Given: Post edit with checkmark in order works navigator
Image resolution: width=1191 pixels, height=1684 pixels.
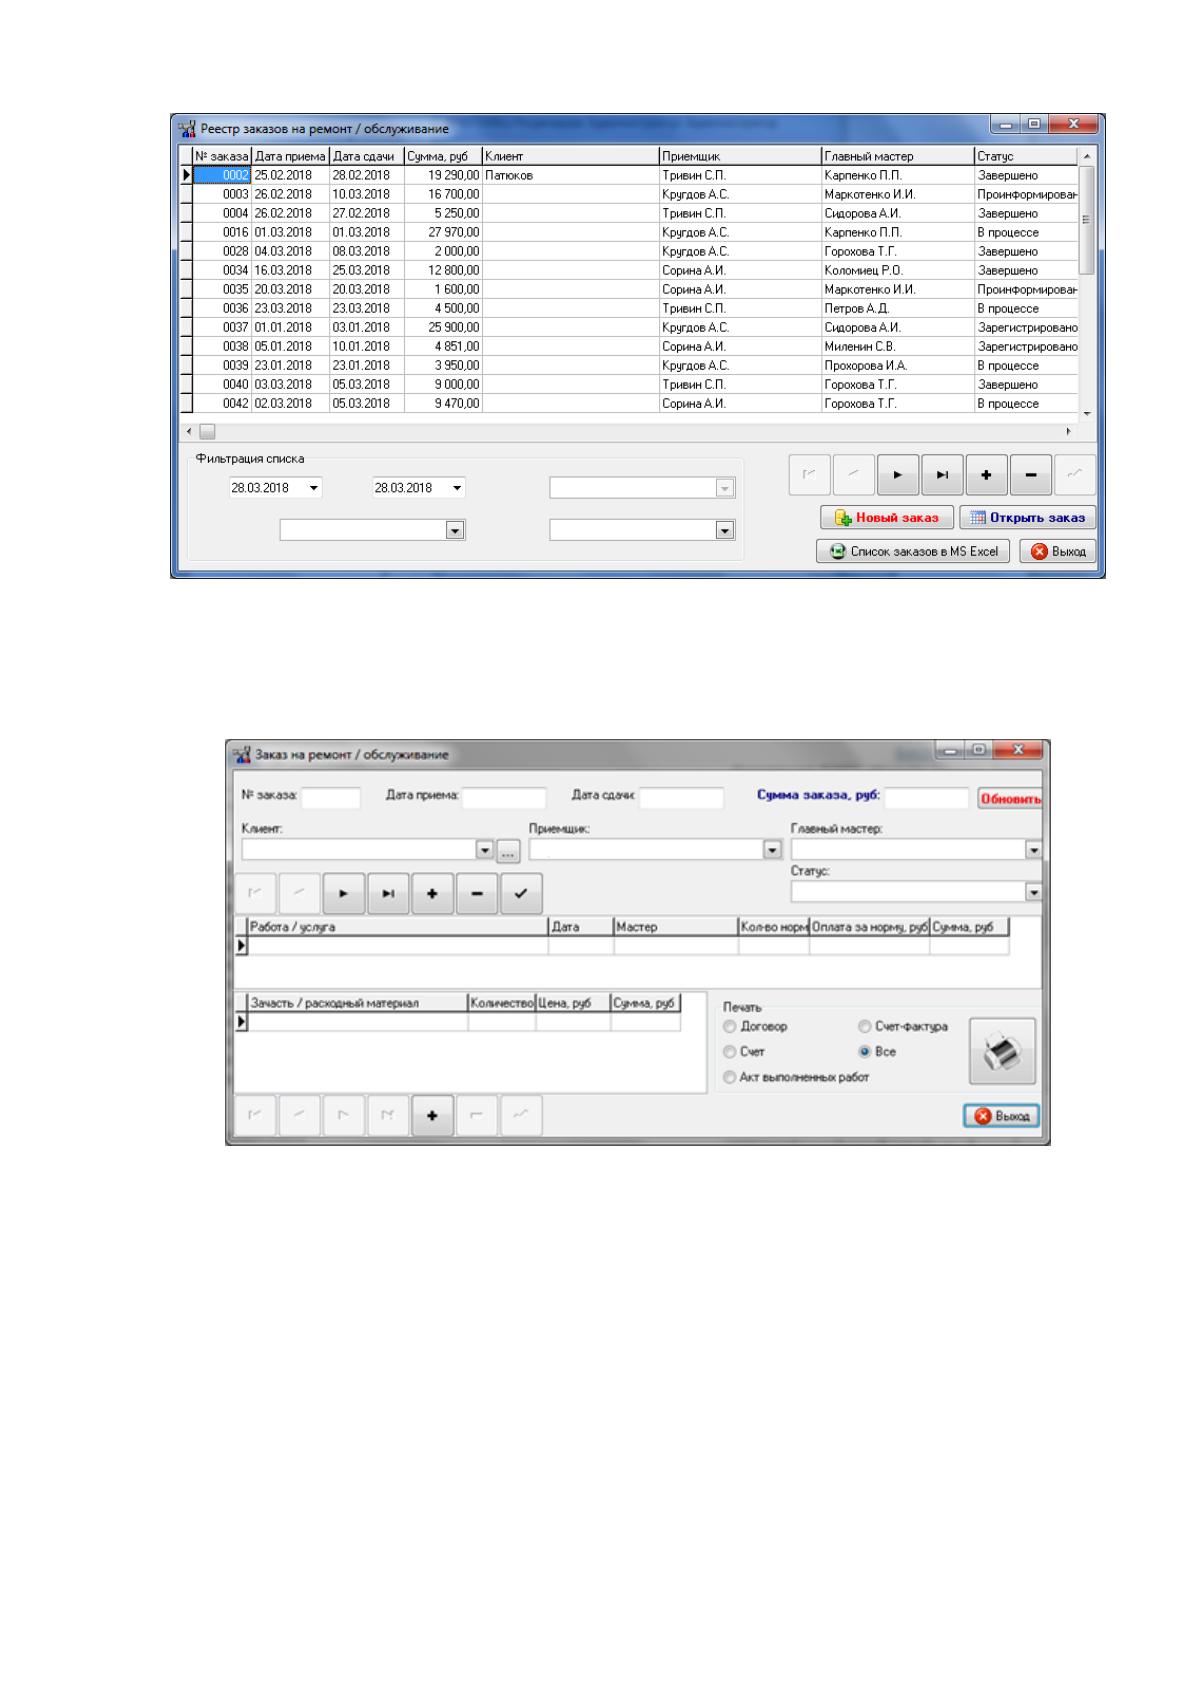Looking at the screenshot, I should tap(521, 894).
